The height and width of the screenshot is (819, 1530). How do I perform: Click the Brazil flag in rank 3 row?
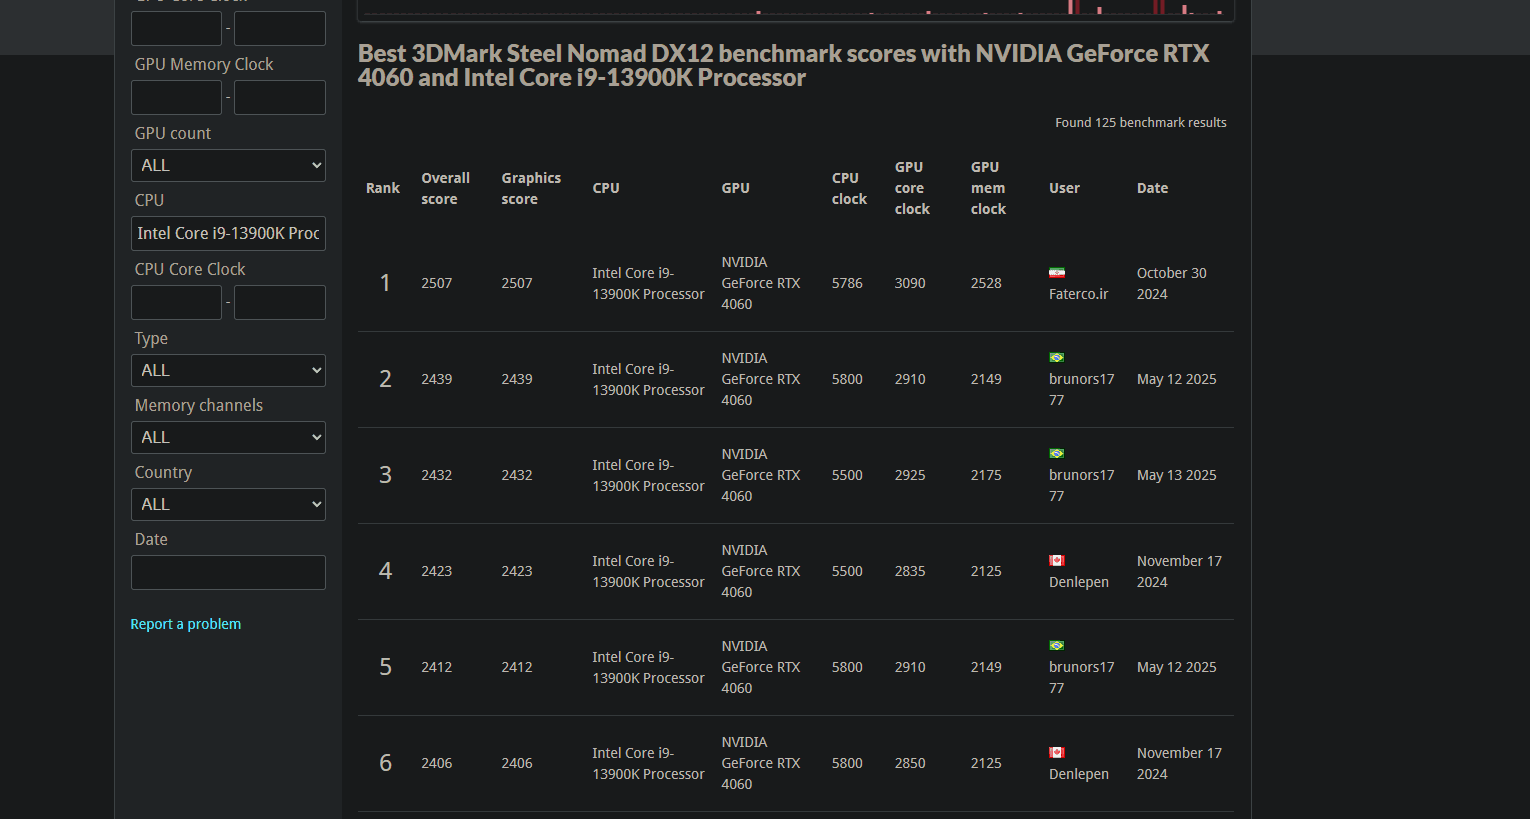[1056, 454]
